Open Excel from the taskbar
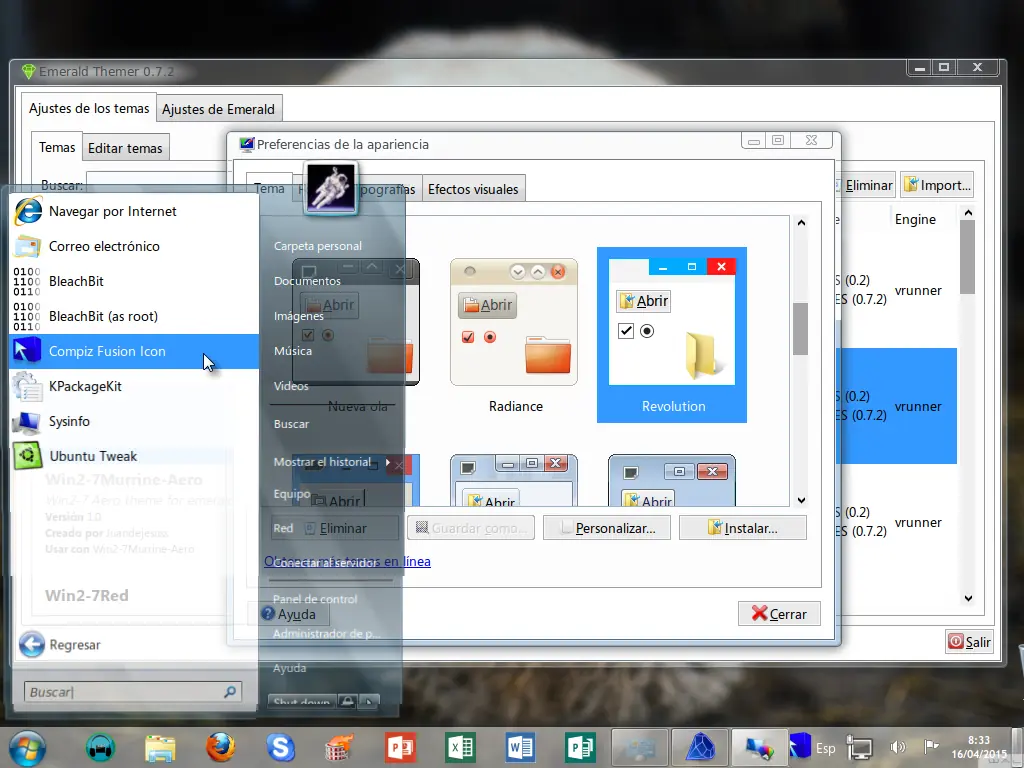Screen dimensions: 1024x768 460,748
